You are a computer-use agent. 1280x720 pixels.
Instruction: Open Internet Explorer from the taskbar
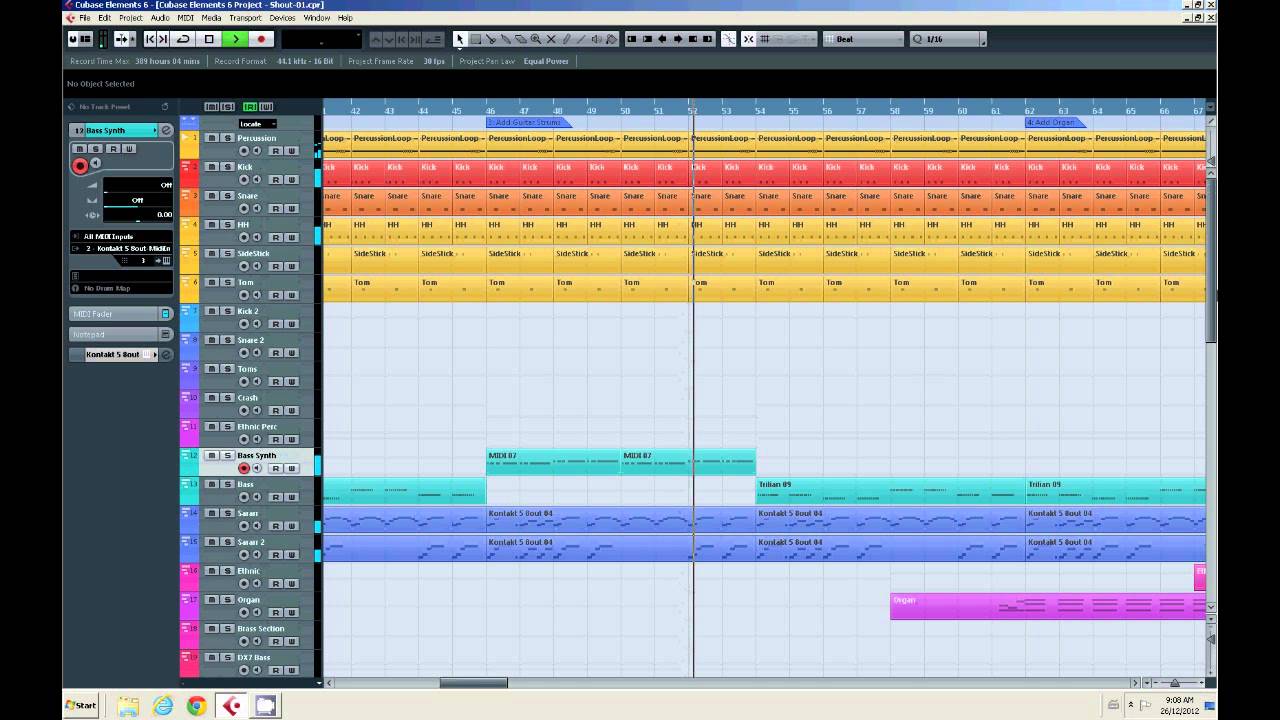click(x=162, y=706)
